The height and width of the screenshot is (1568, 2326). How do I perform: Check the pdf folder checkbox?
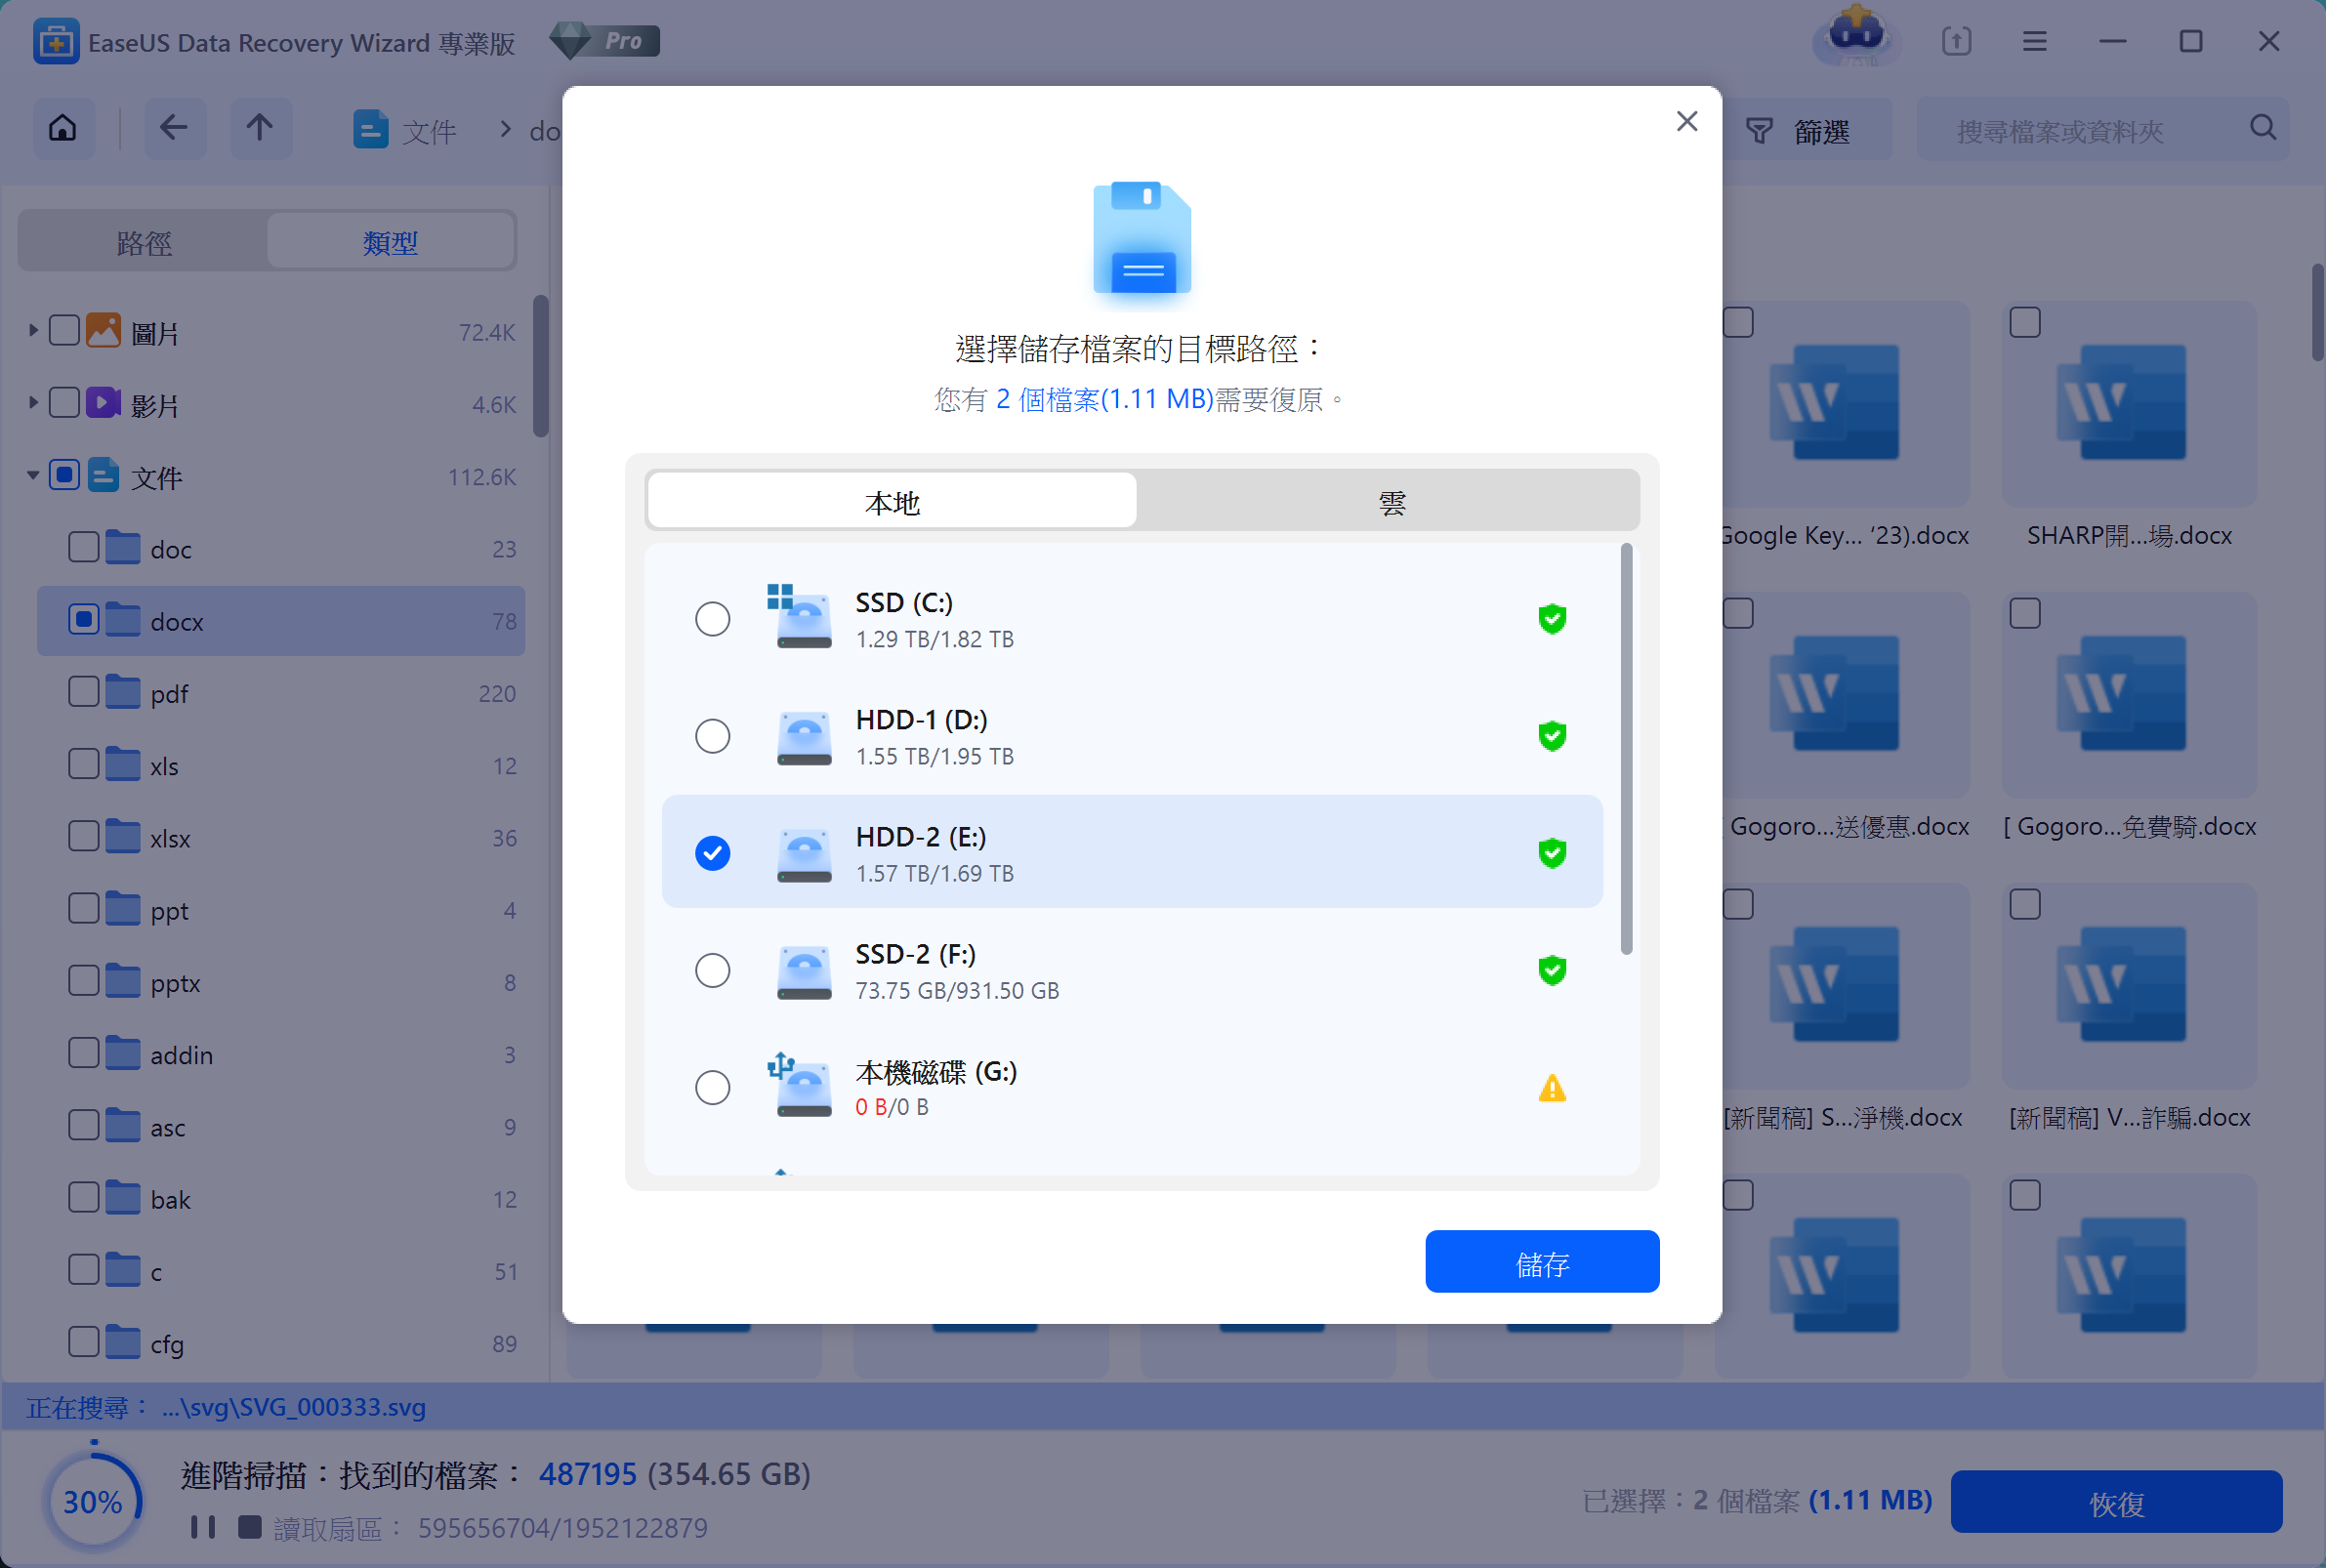coord(84,692)
